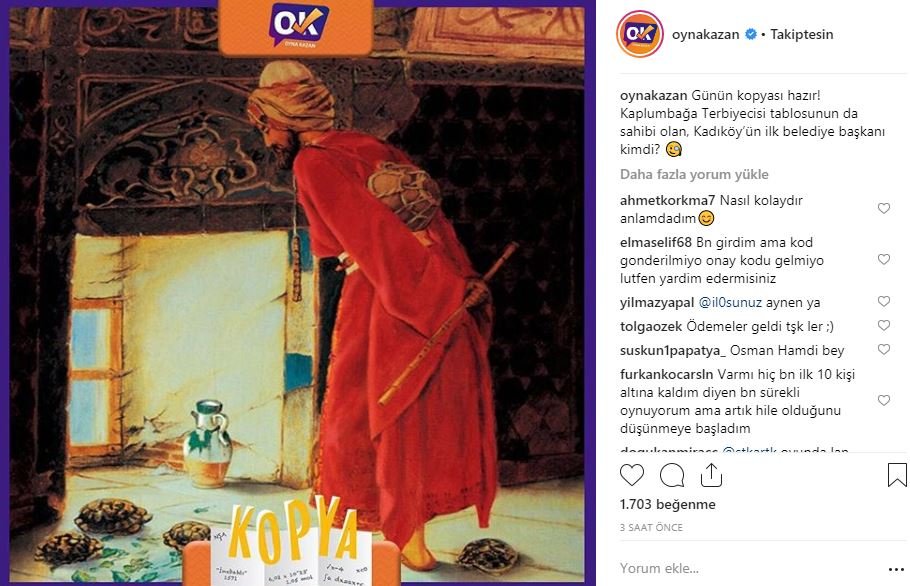View the 1.703 beğenme likes list
910x586 pixels.
[x=667, y=504]
